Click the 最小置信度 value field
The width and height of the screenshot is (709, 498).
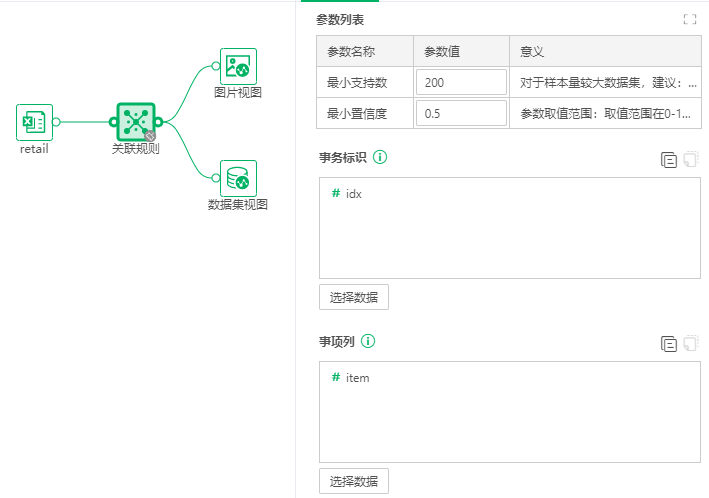[x=461, y=114]
